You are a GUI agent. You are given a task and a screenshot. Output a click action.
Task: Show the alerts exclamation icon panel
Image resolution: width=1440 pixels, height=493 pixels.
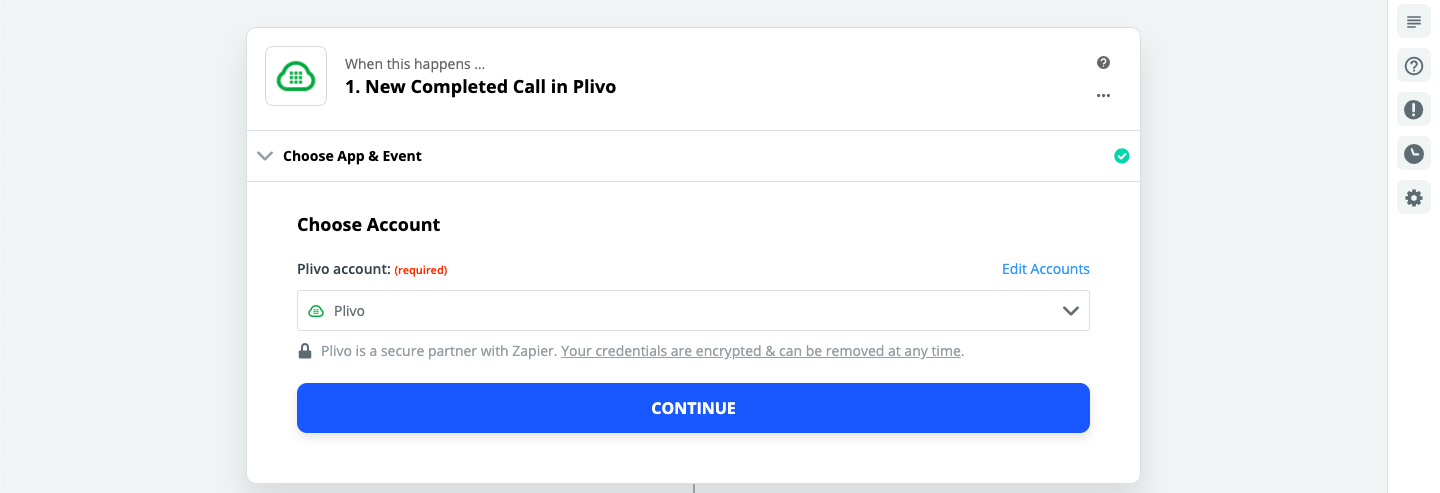click(x=1414, y=110)
